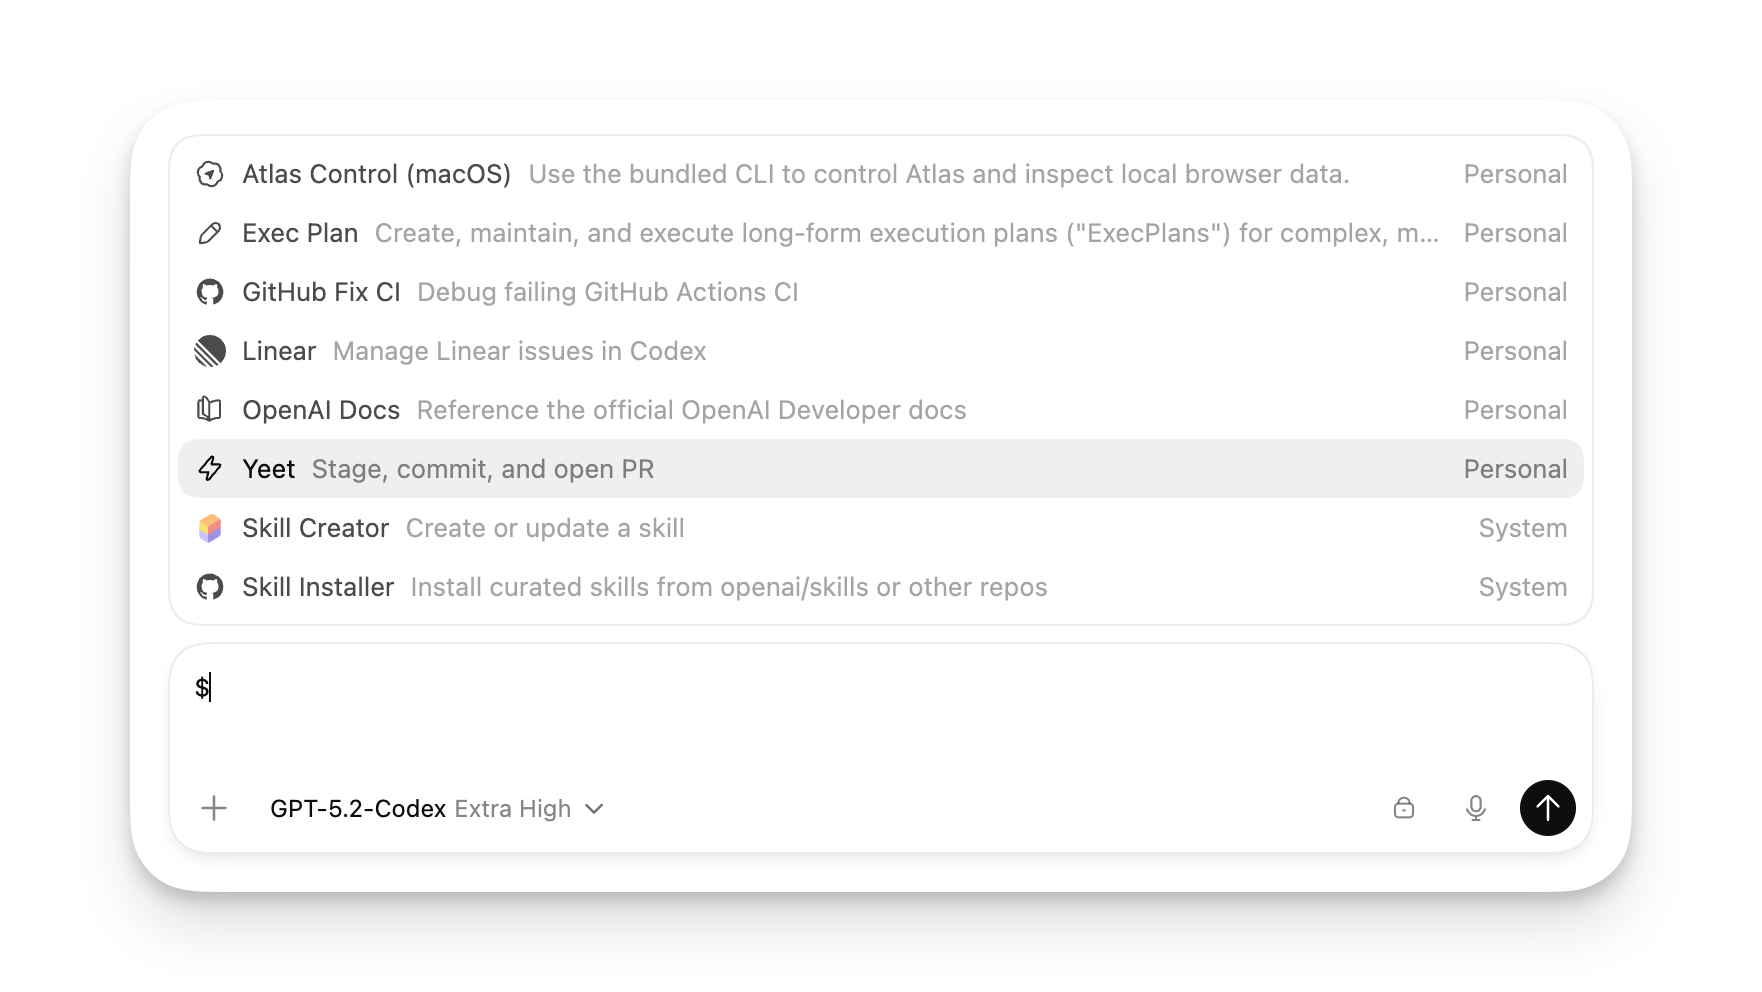Screen dimensions: 1762x992
Task: Click the send arrow button
Action: point(1547,808)
